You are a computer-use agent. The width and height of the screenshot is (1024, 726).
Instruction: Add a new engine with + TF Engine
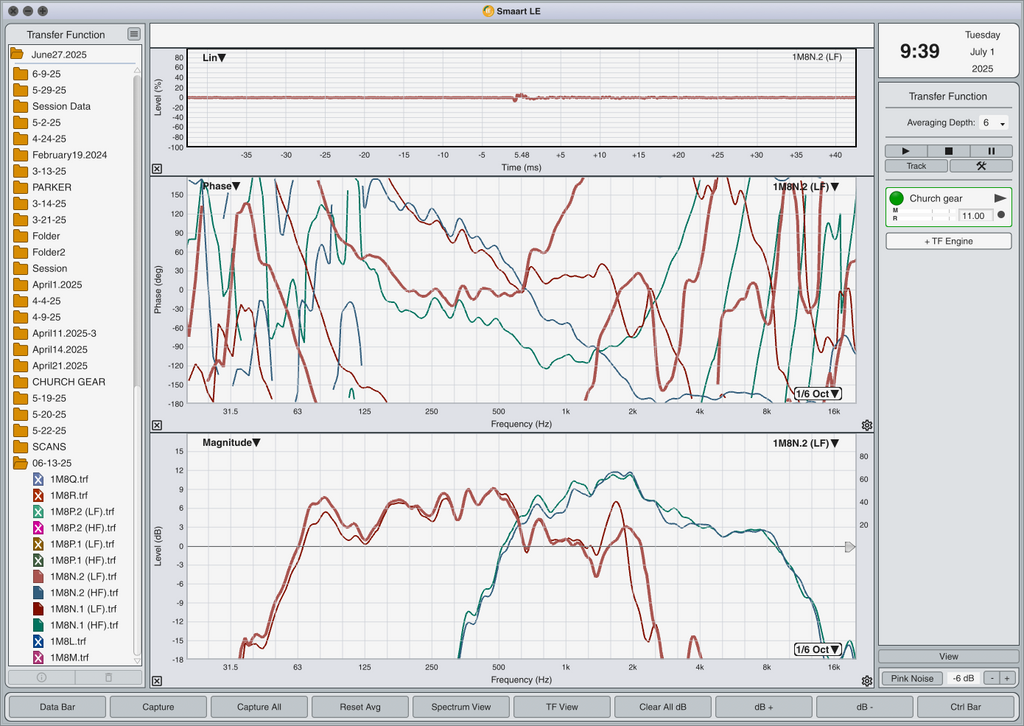coord(948,241)
